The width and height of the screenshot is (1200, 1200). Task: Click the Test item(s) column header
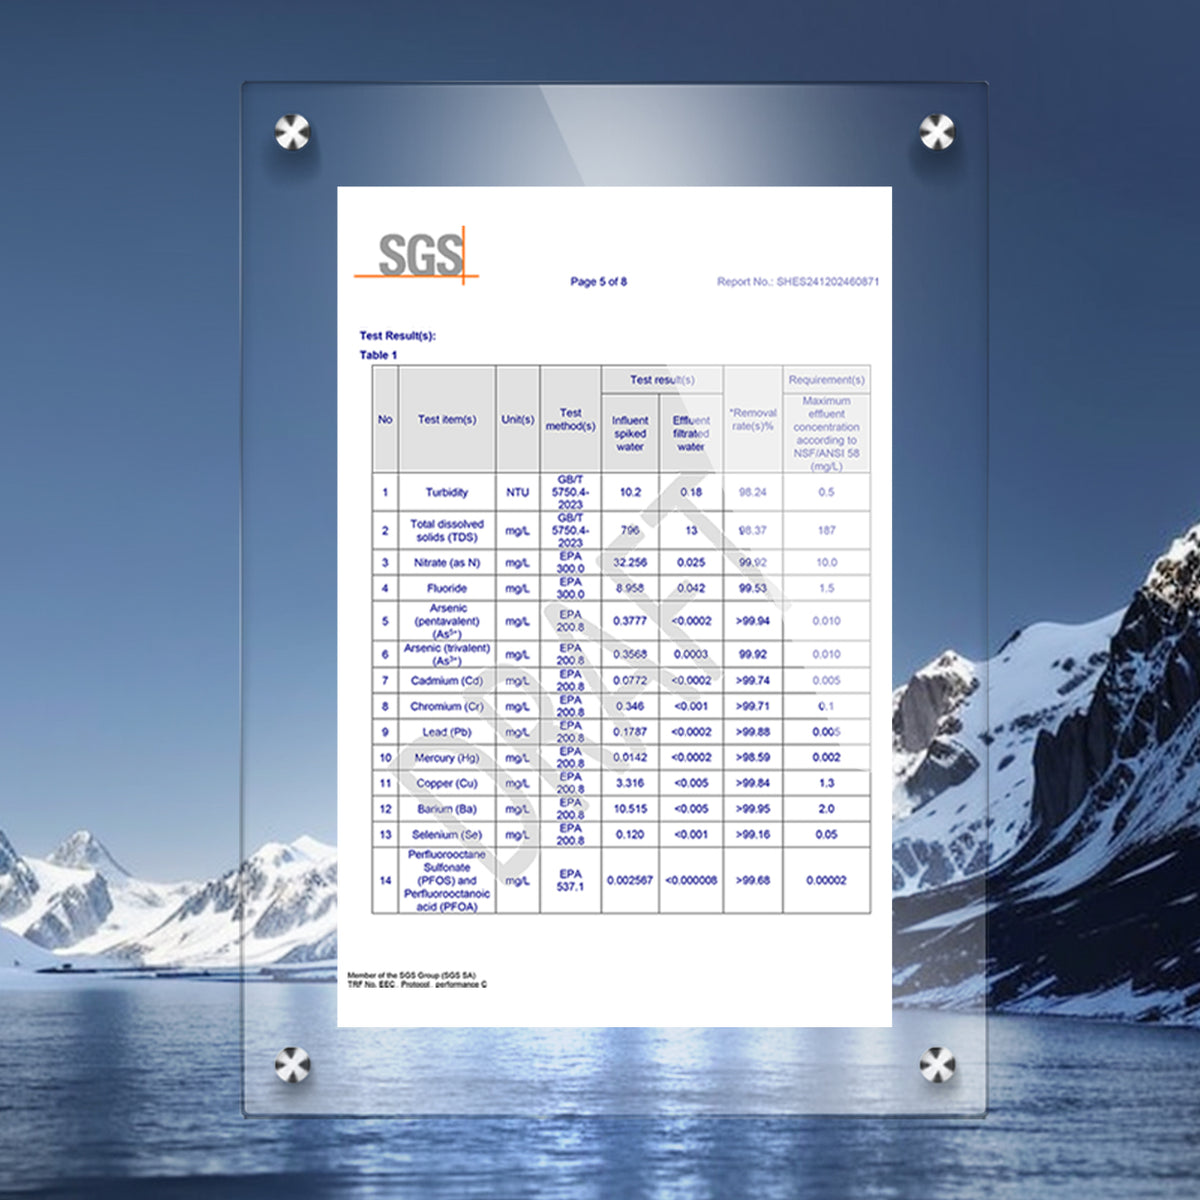[x=447, y=420]
